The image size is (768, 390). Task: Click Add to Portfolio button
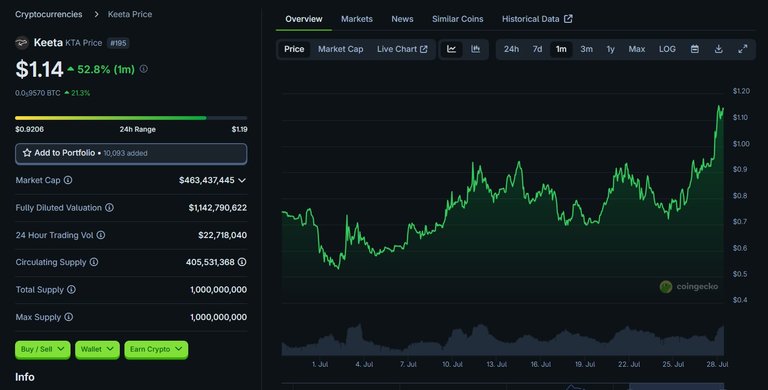[x=131, y=153]
